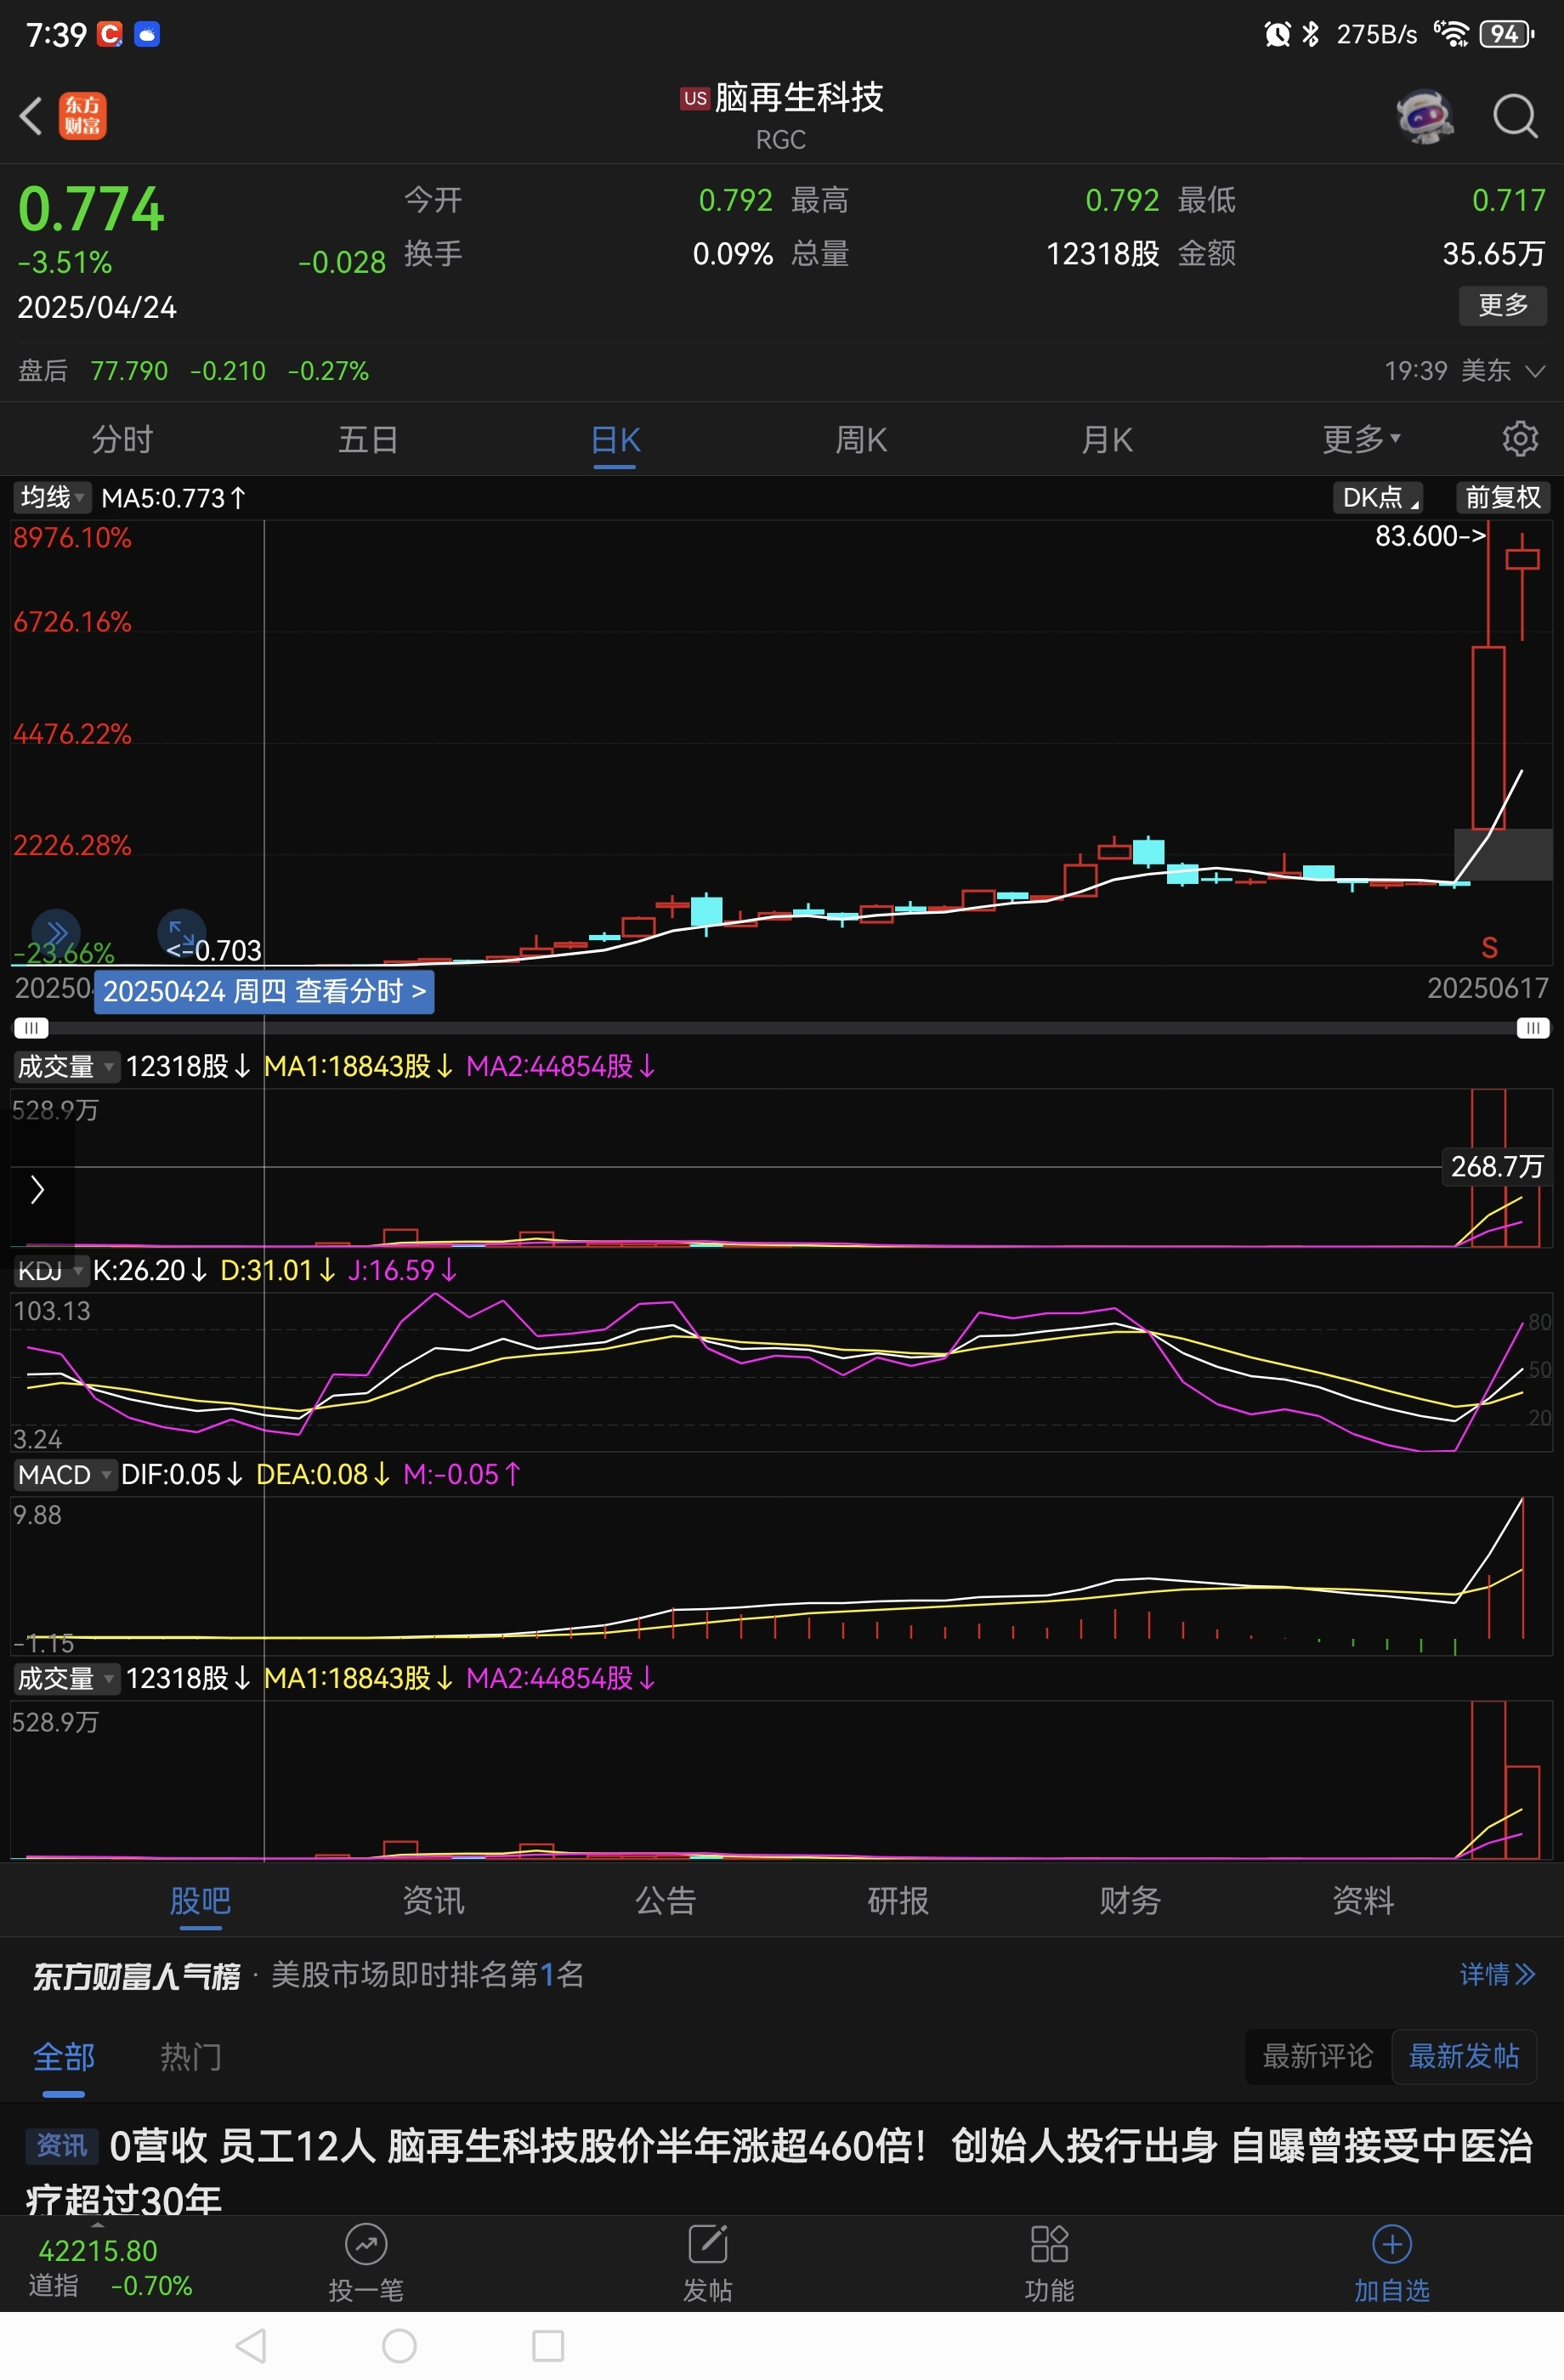The image size is (1564, 2380).
Task: Tap Android back navigation triangle
Action: (251, 2346)
